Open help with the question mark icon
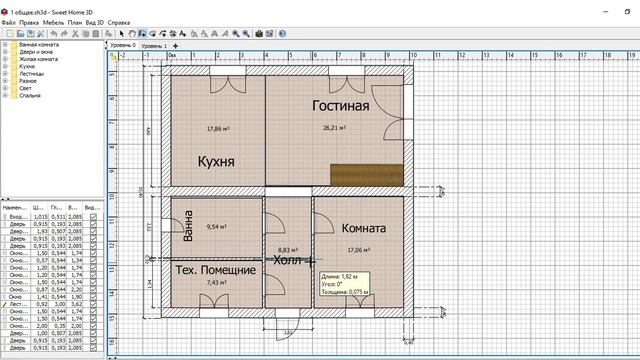 [282, 34]
